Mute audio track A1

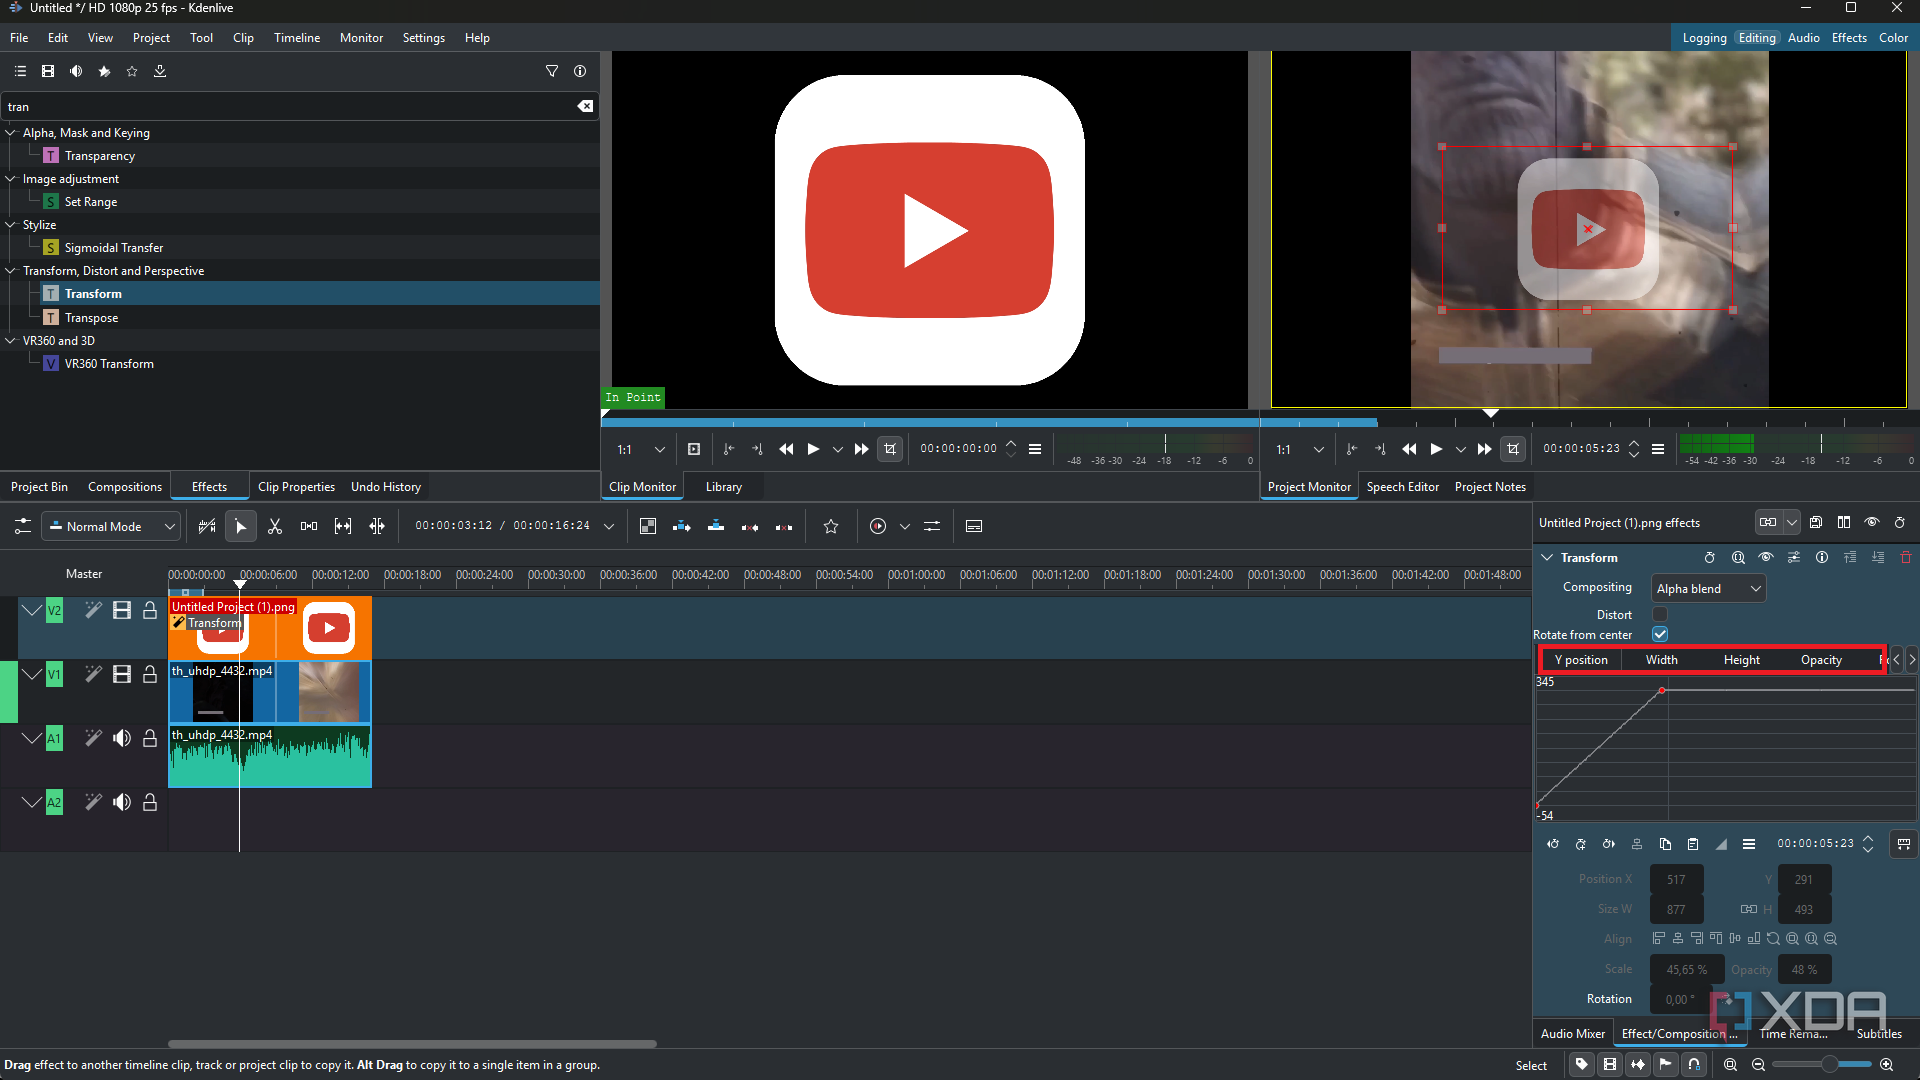[122, 738]
